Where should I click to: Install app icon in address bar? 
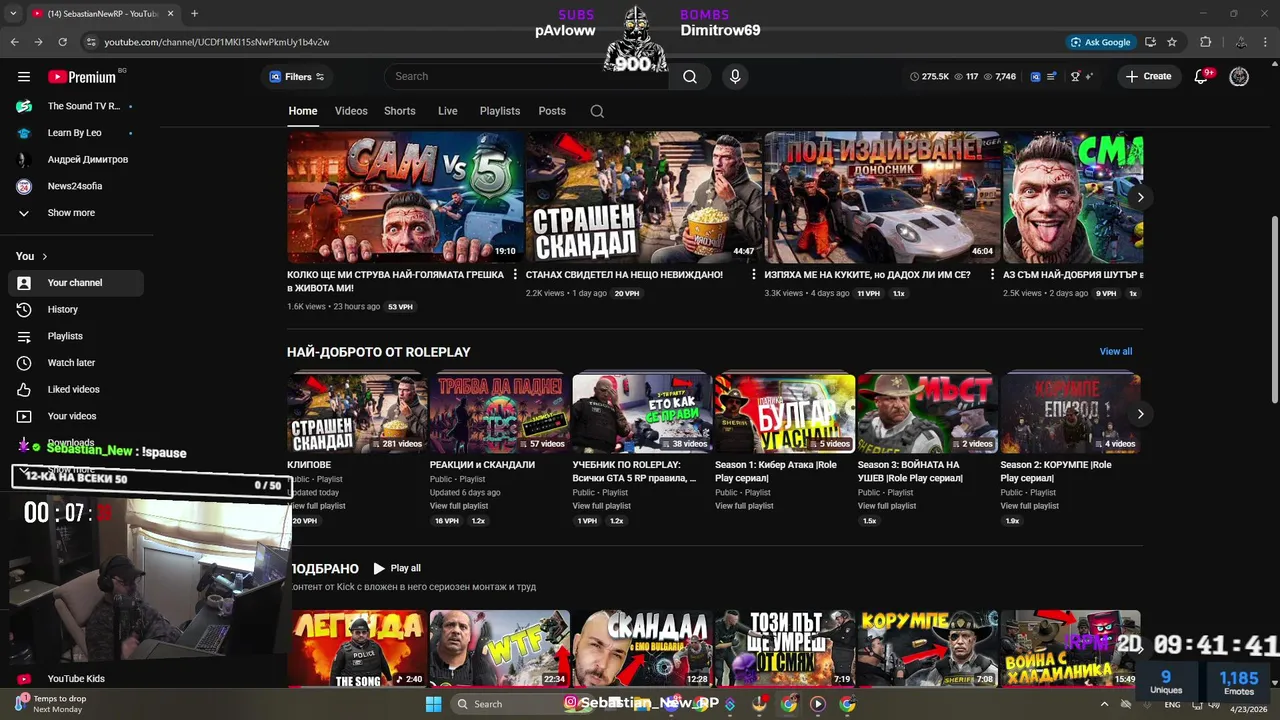(x=1150, y=42)
